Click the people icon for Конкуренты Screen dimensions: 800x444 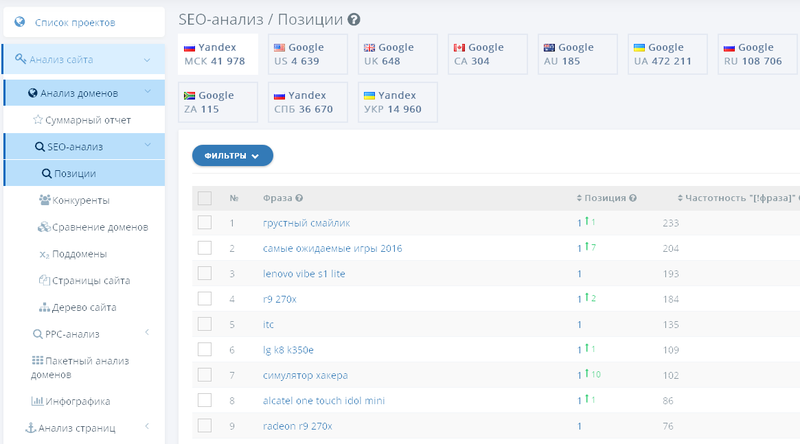[45, 200]
